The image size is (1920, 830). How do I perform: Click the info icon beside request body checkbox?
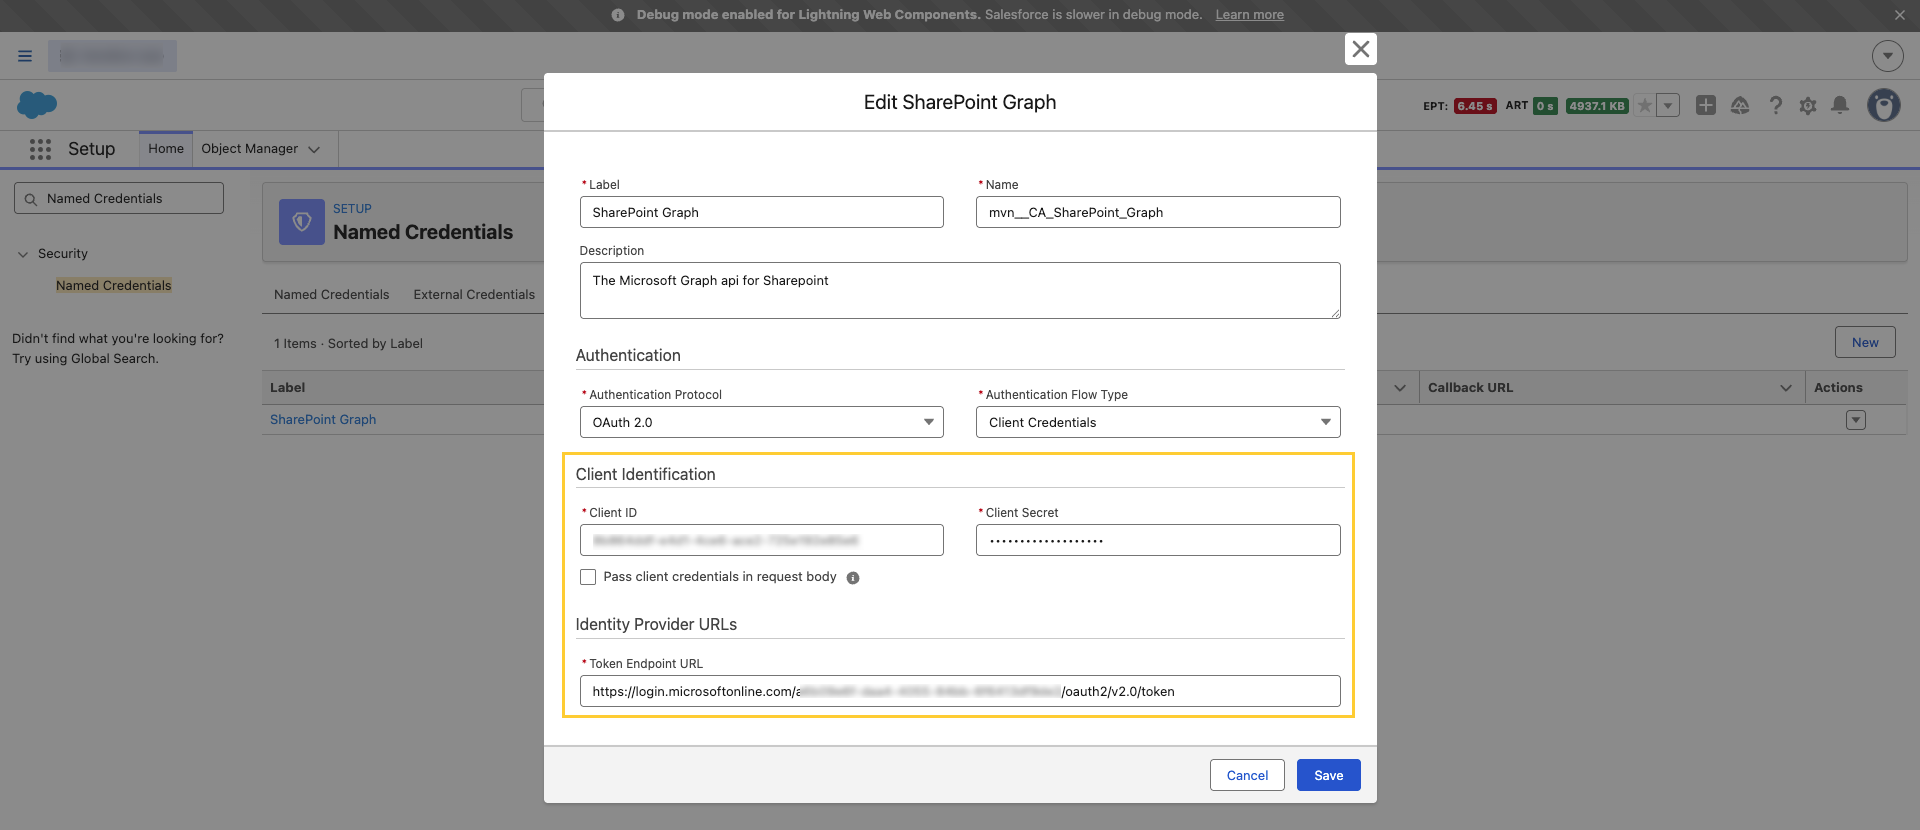point(853,578)
